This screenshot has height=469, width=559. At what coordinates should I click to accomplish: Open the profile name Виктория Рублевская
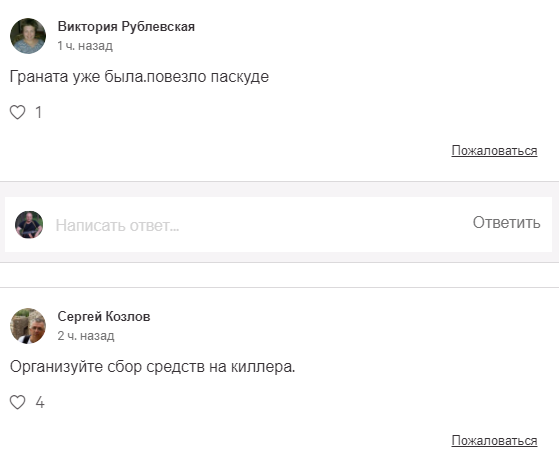(126, 26)
